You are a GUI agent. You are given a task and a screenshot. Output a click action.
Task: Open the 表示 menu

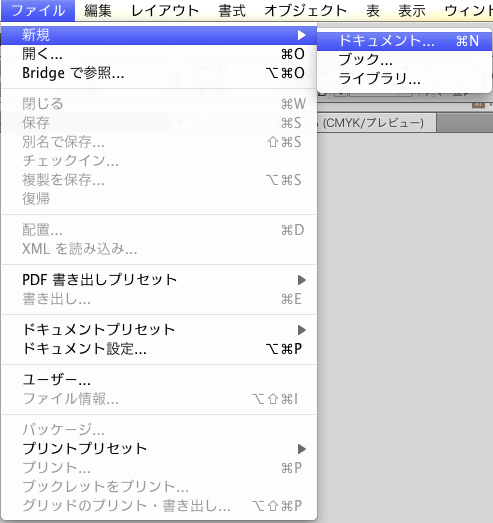[x=412, y=11]
